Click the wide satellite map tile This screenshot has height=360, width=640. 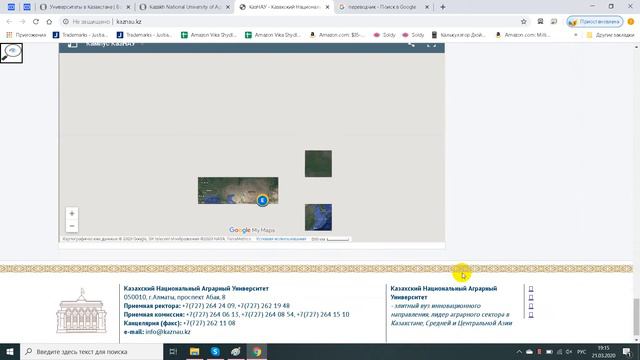[238, 191]
